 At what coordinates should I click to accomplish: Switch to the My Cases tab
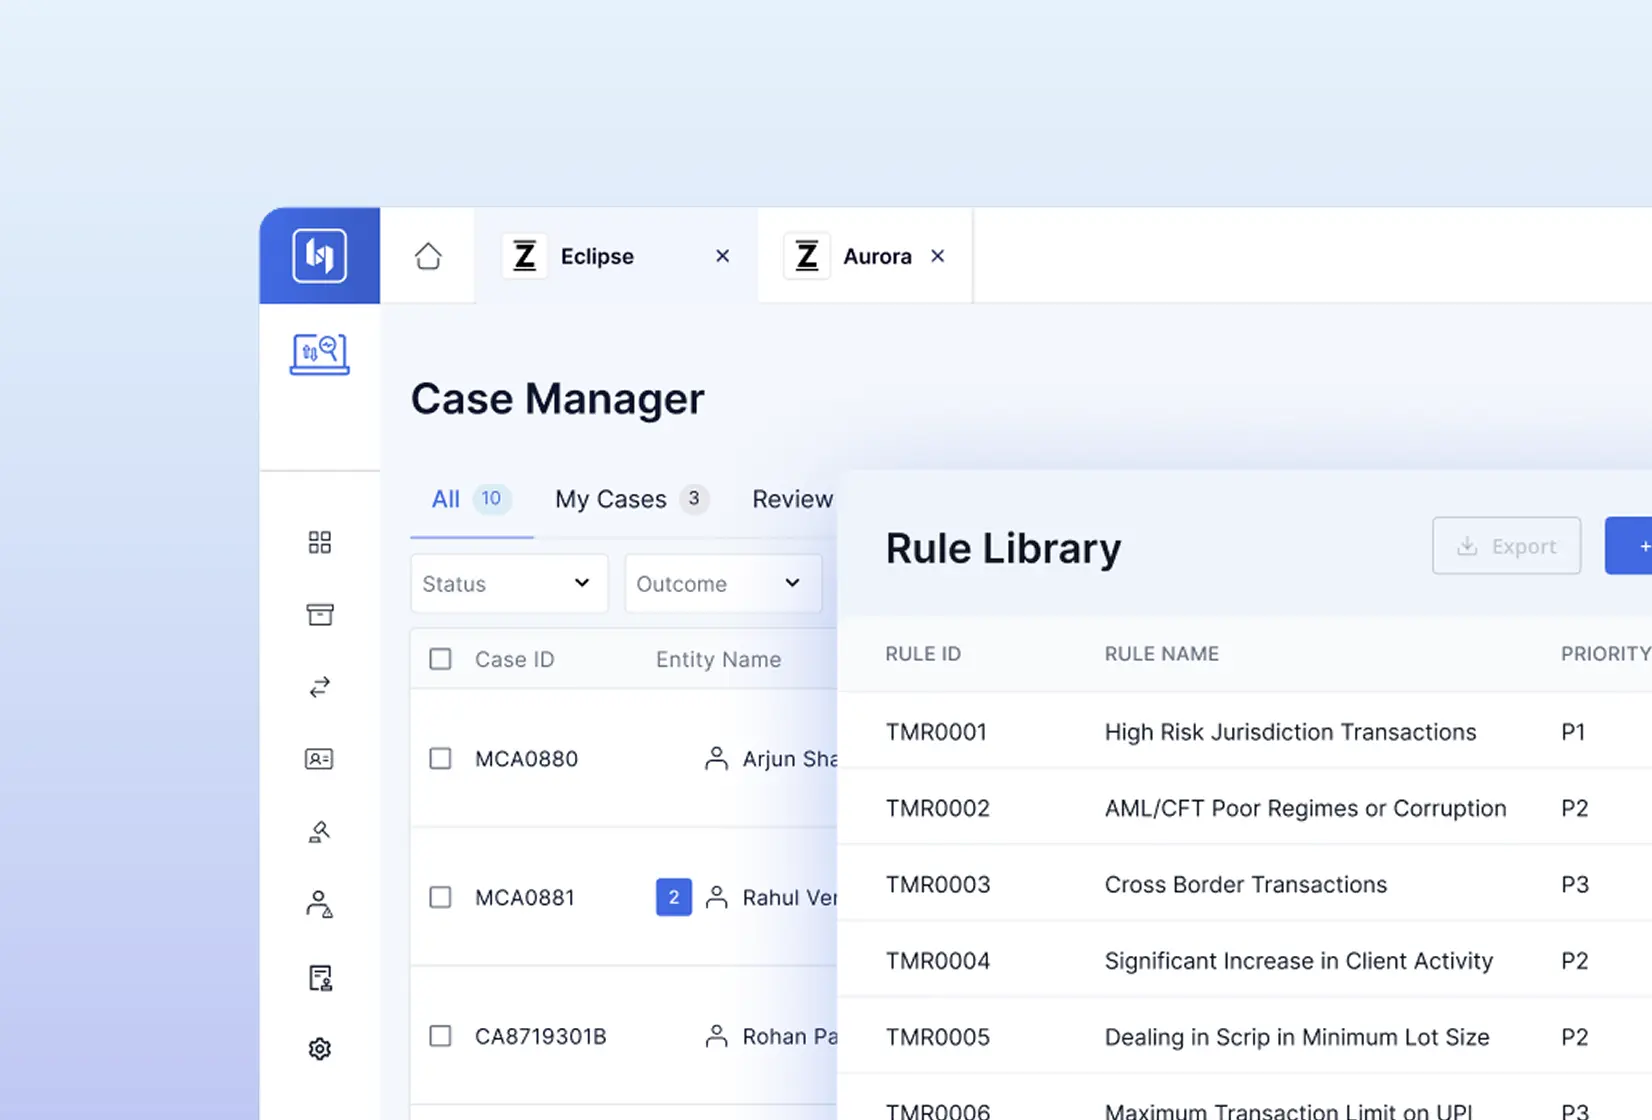point(632,499)
